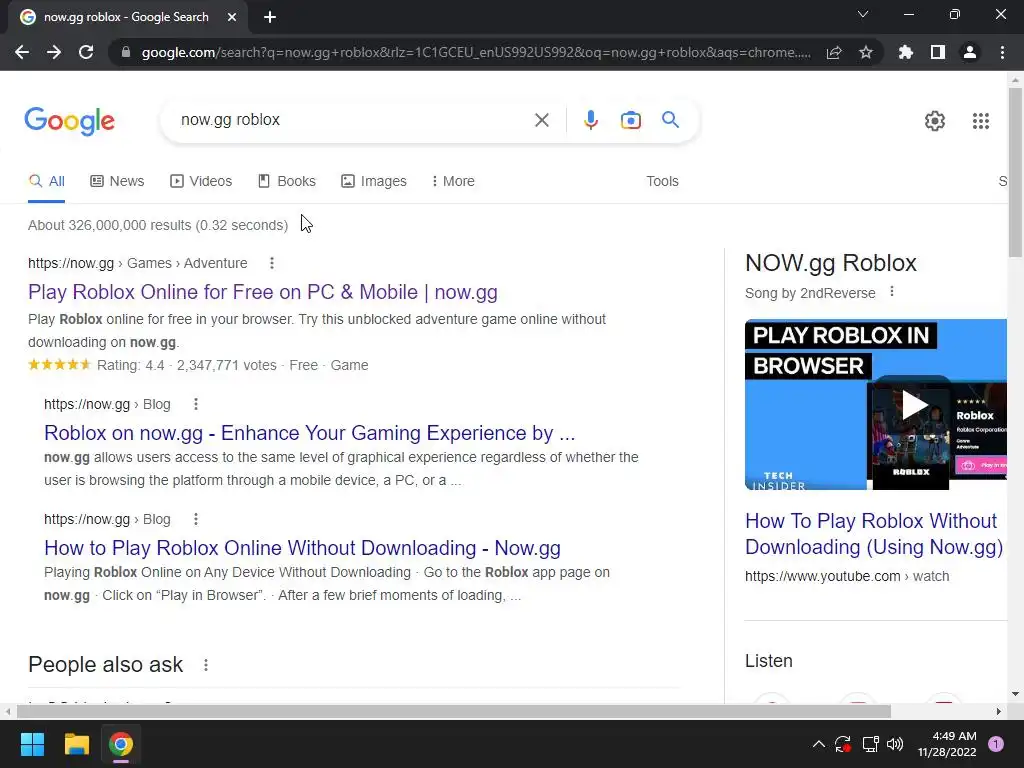This screenshot has width=1024, height=768.
Task: Open options next to Song by 2ndReverse
Action: (x=891, y=292)
